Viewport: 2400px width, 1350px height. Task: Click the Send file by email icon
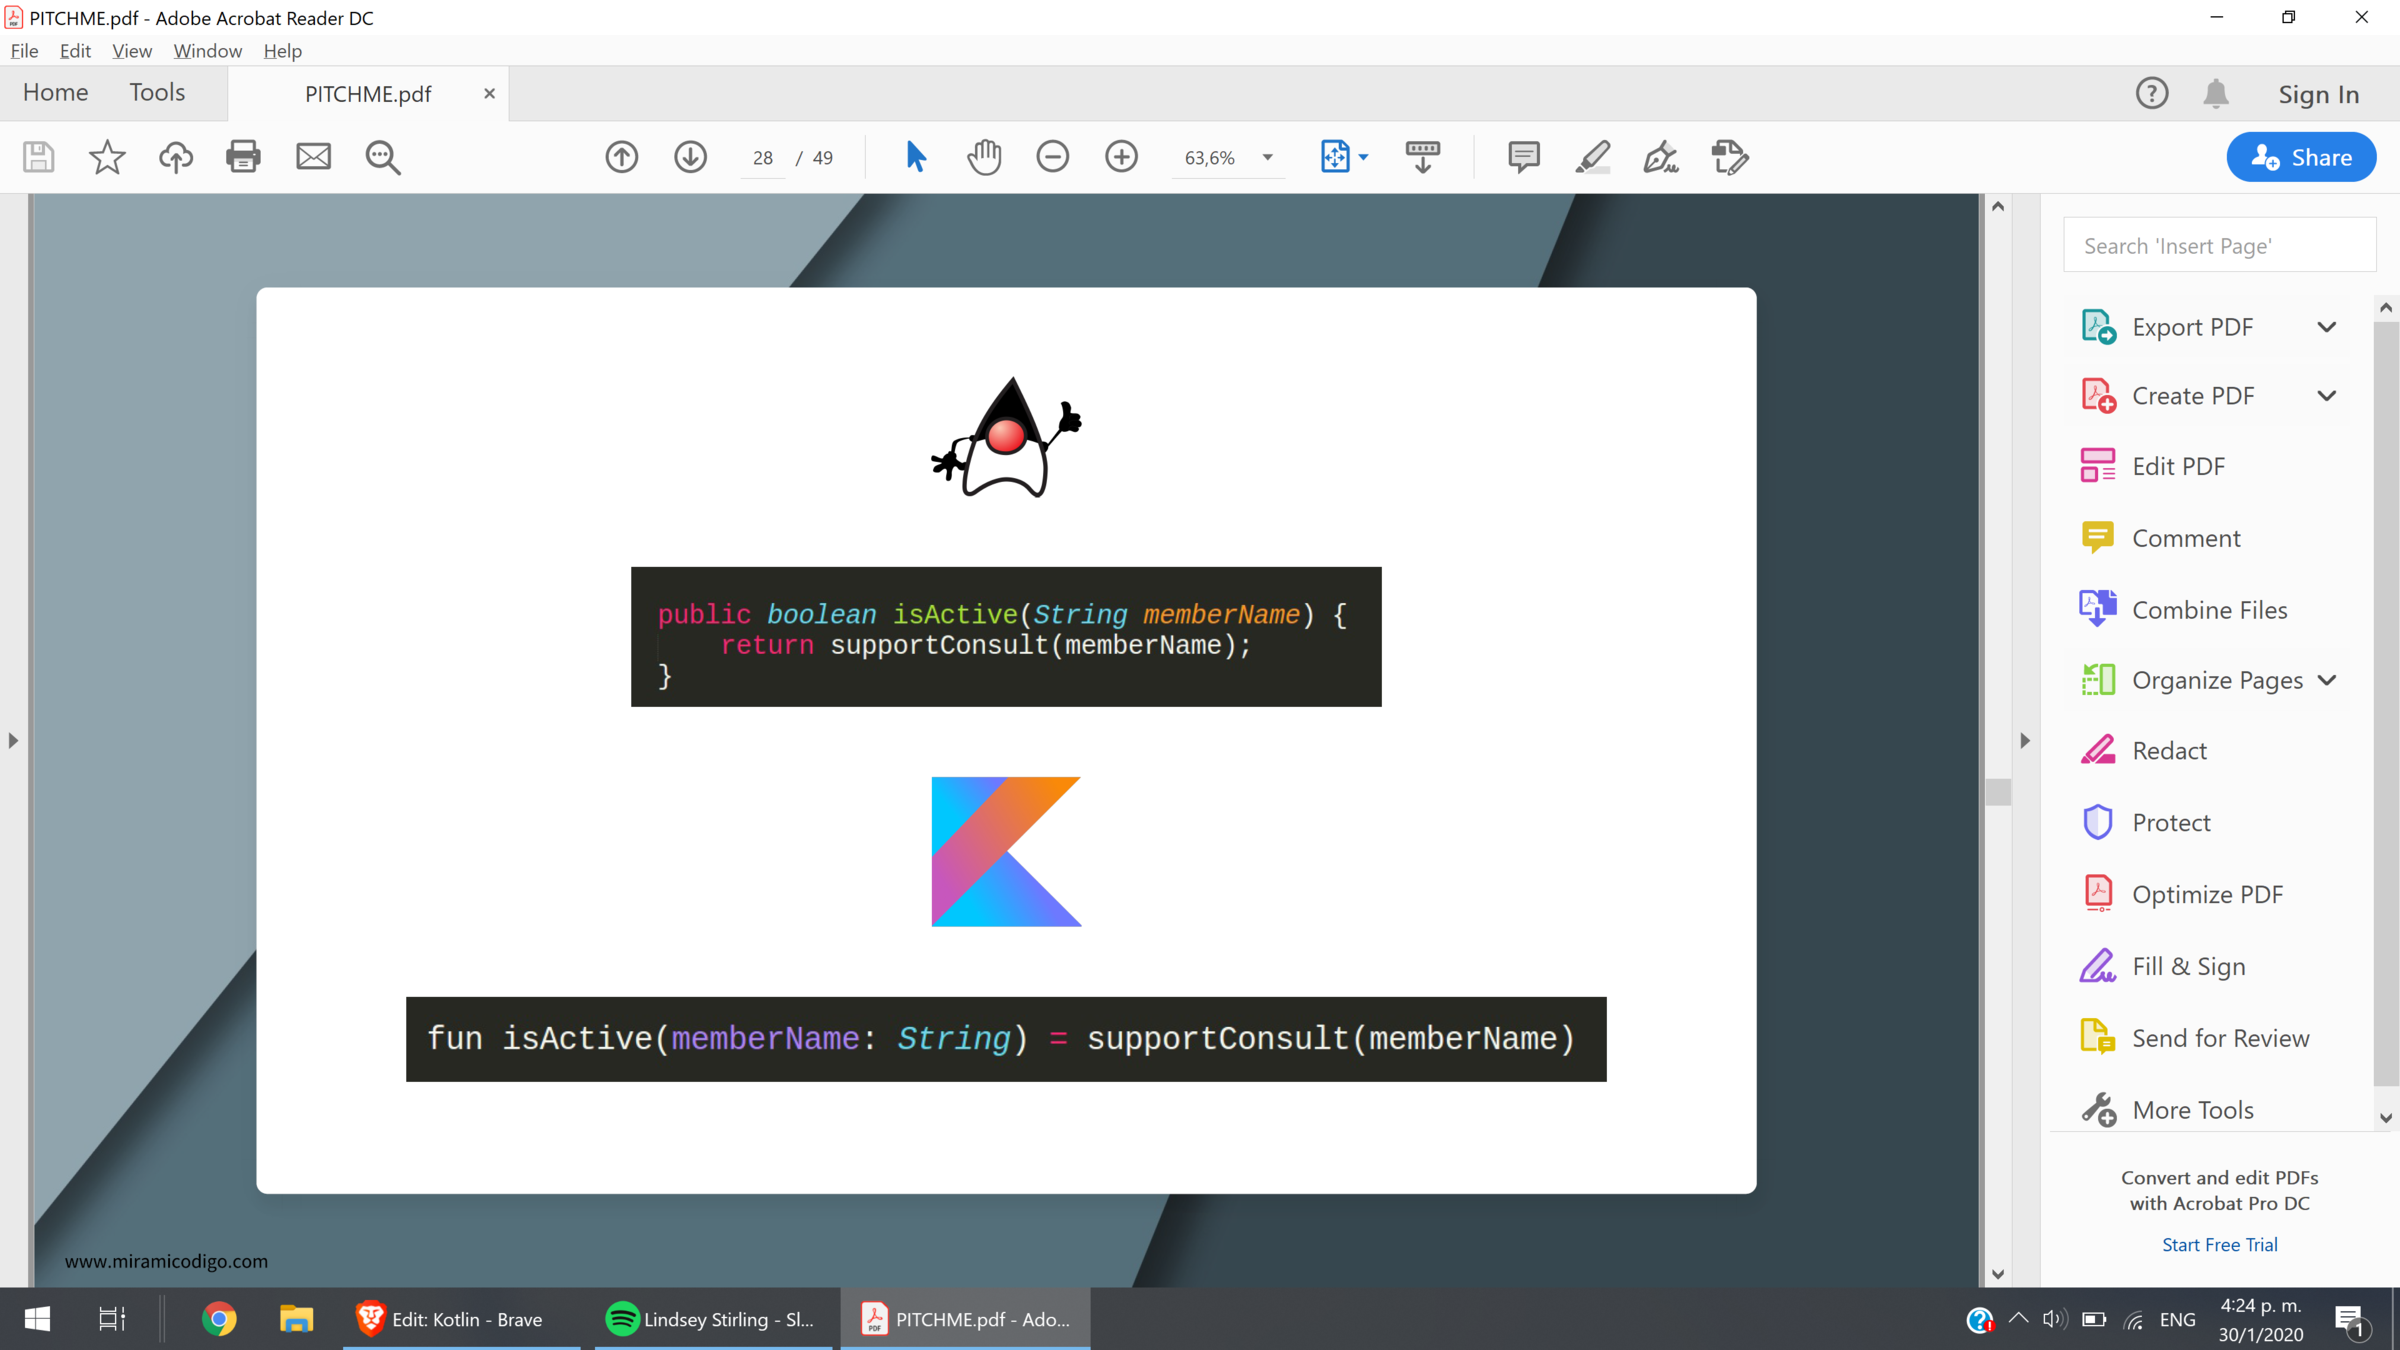pos(313,157)
